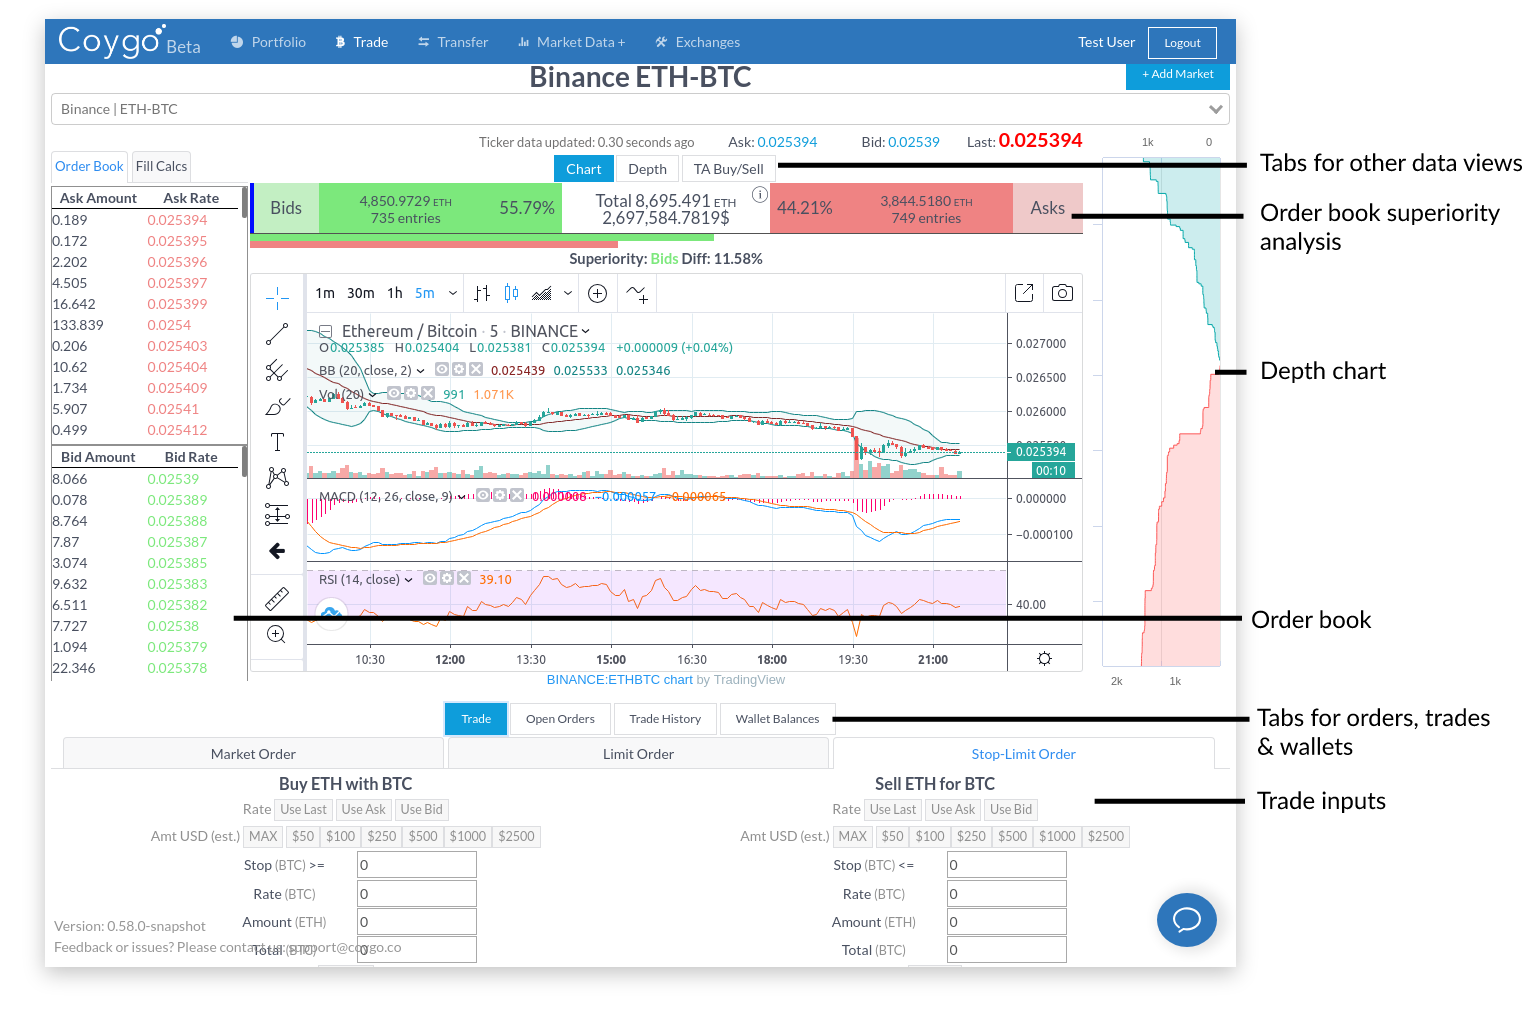Select the text annotation tool
The height and width of the screenshot is (1017, 1539).
tap(277, 442)
